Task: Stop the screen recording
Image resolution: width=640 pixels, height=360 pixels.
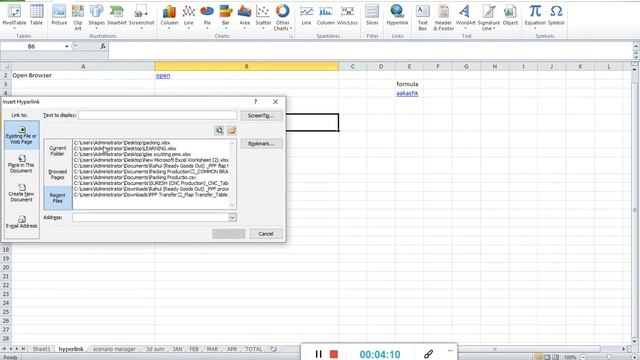Action: point(334,354)
